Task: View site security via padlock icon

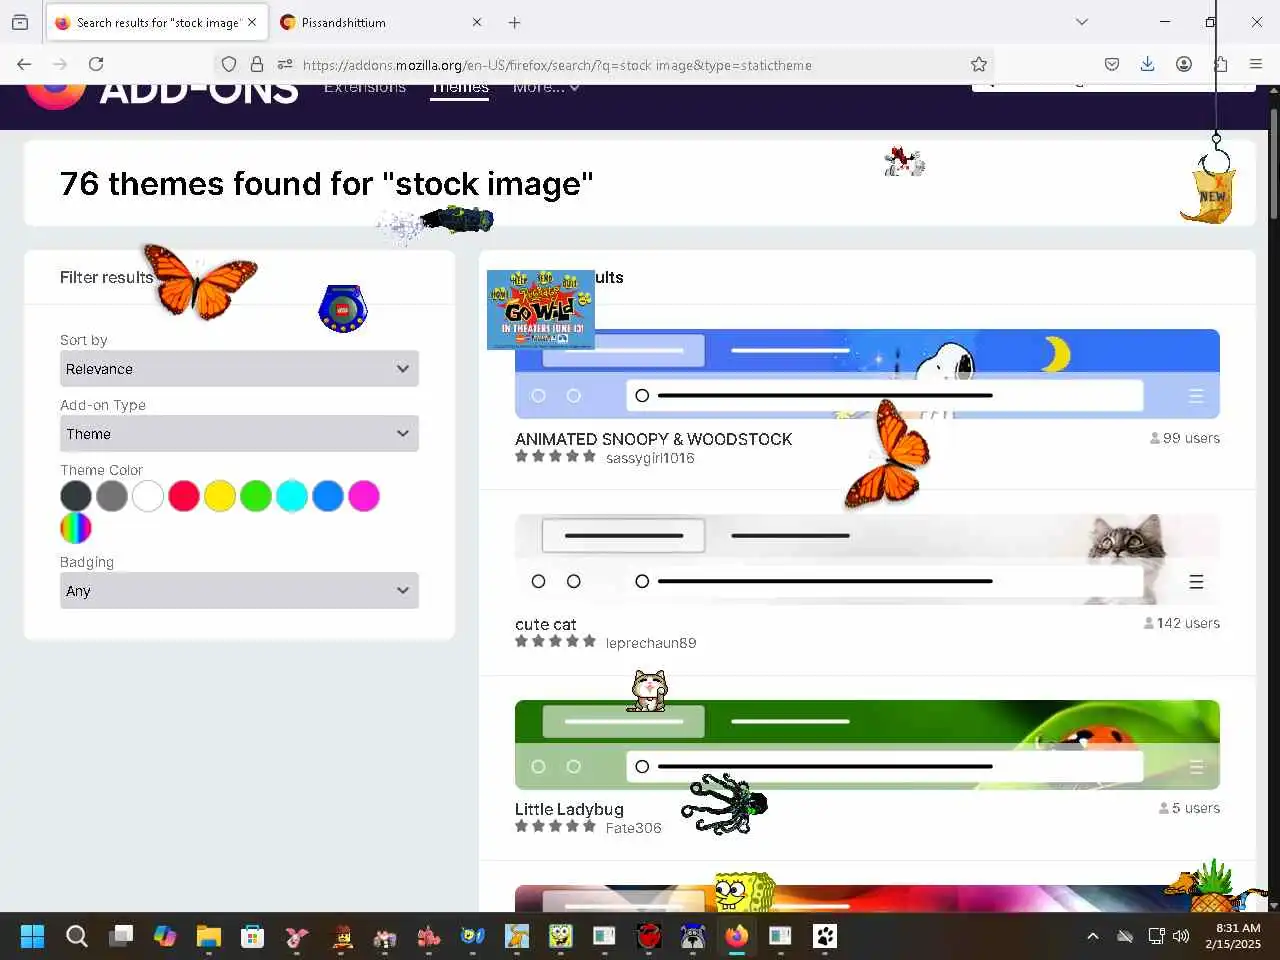Action: [257, 64]
